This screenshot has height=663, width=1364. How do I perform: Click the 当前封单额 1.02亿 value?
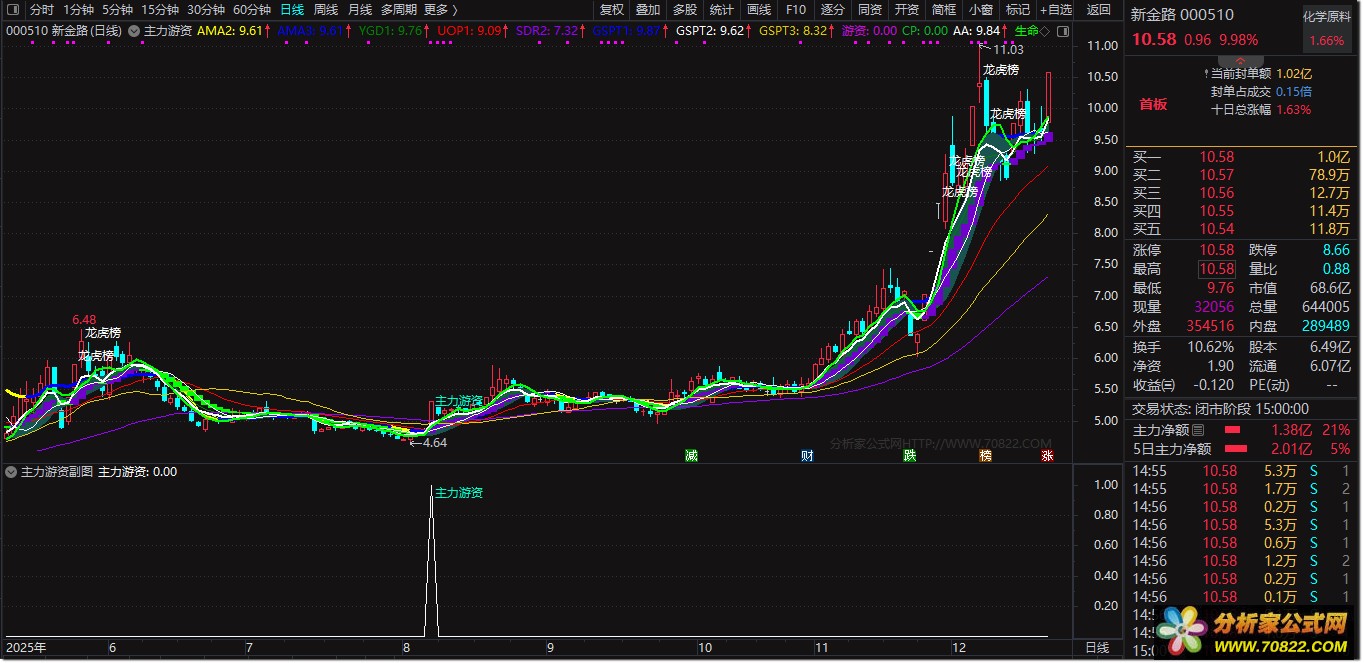click(x=1294, y=73)
